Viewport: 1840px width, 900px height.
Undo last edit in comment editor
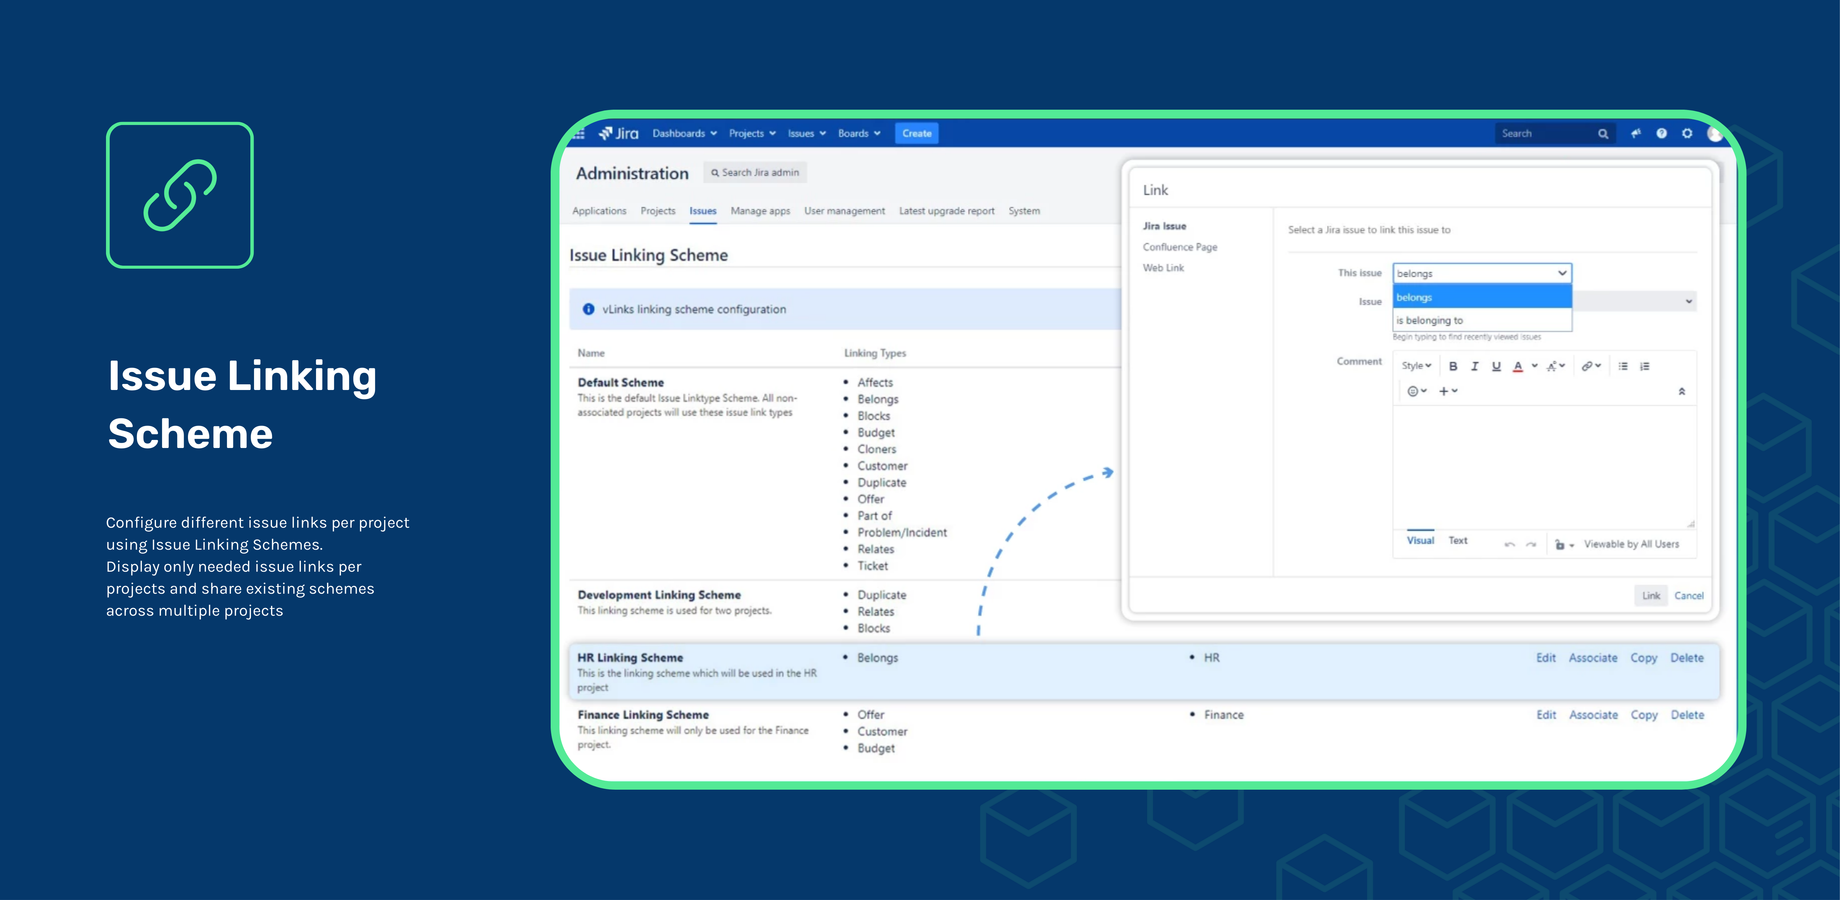1510,544
